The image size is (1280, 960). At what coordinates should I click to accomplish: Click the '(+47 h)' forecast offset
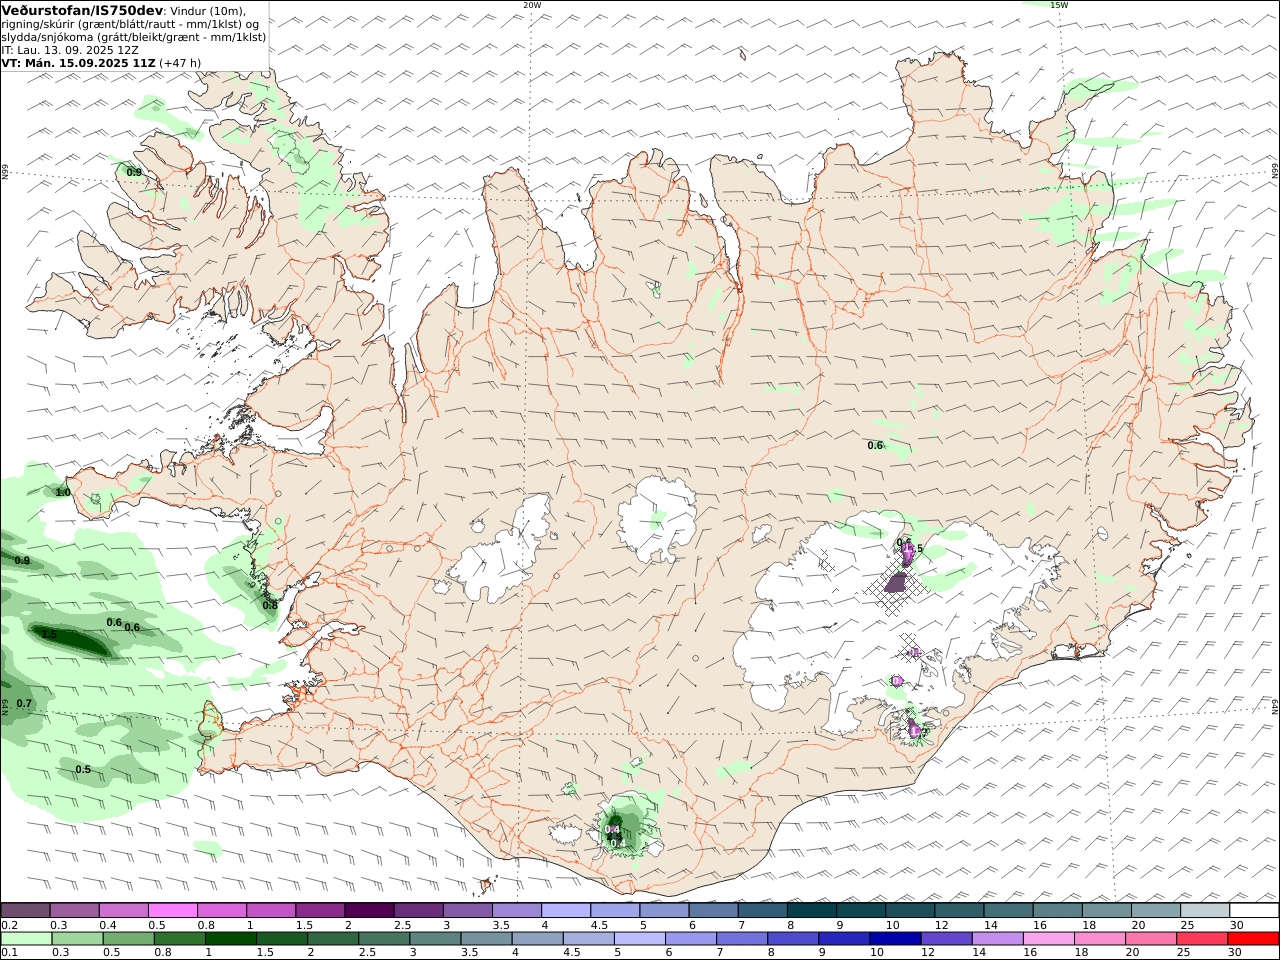coord(180,63)
